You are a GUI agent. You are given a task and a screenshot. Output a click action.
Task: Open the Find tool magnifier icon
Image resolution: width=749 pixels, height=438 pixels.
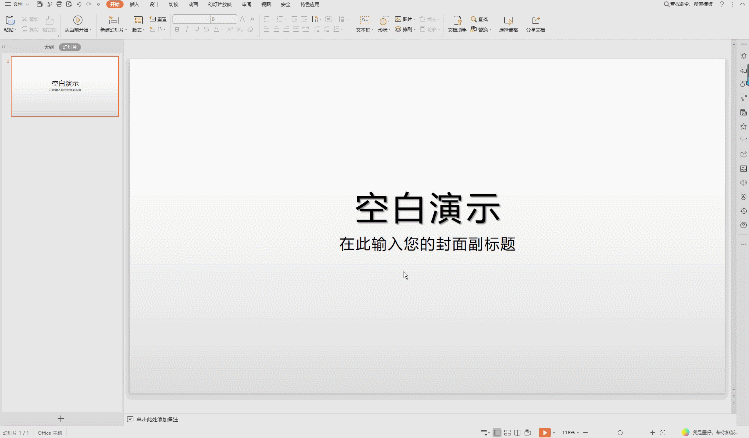(471, 19)
